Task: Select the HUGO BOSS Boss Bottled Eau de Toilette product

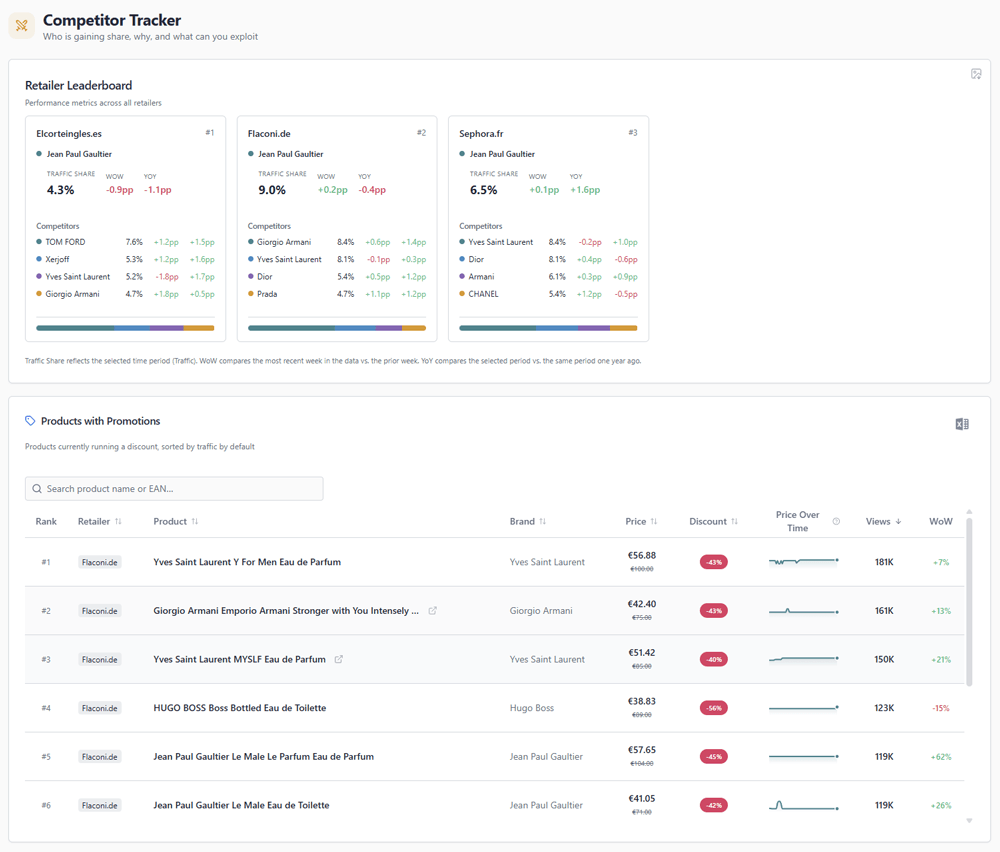Action: (240, 708)
